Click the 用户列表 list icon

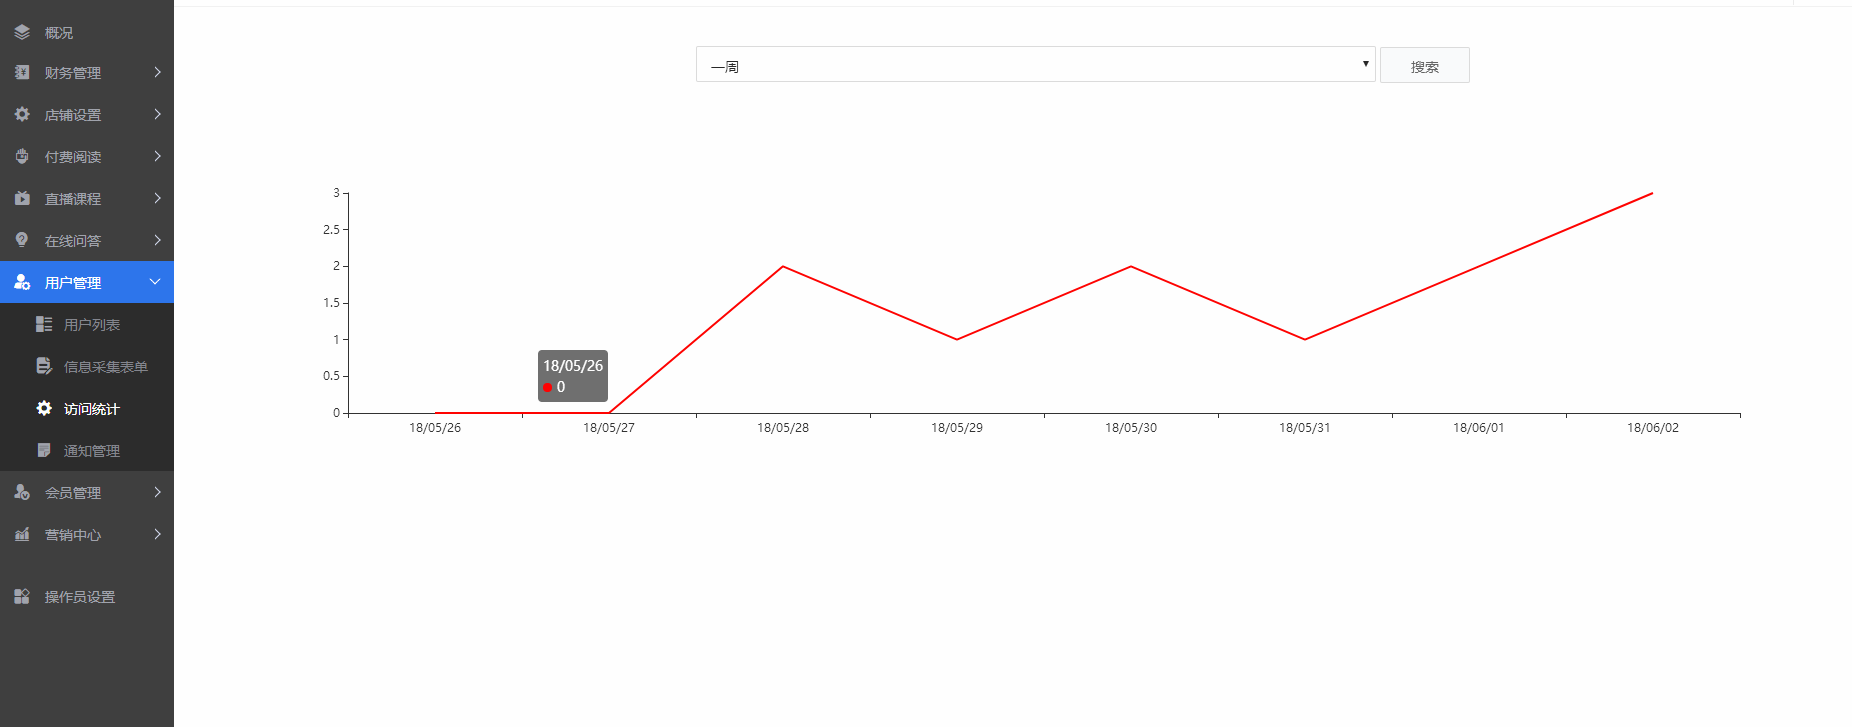(44, 324)
